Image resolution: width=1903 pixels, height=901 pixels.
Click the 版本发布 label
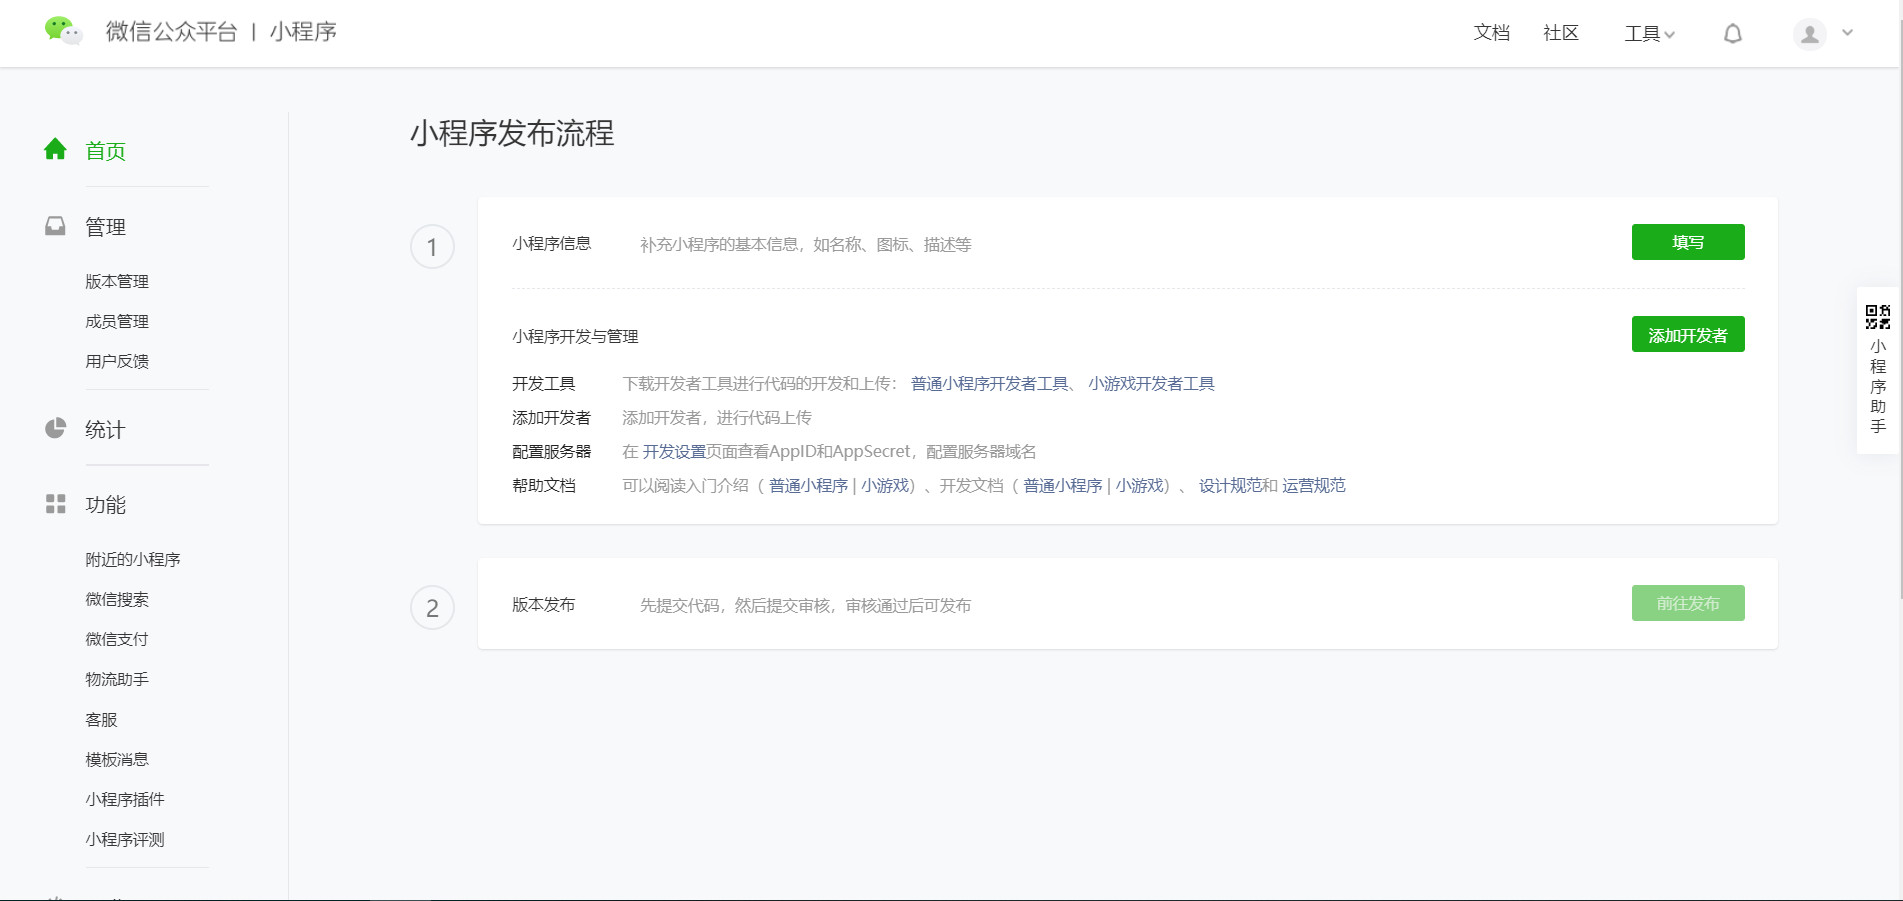[x=544, y=605]
